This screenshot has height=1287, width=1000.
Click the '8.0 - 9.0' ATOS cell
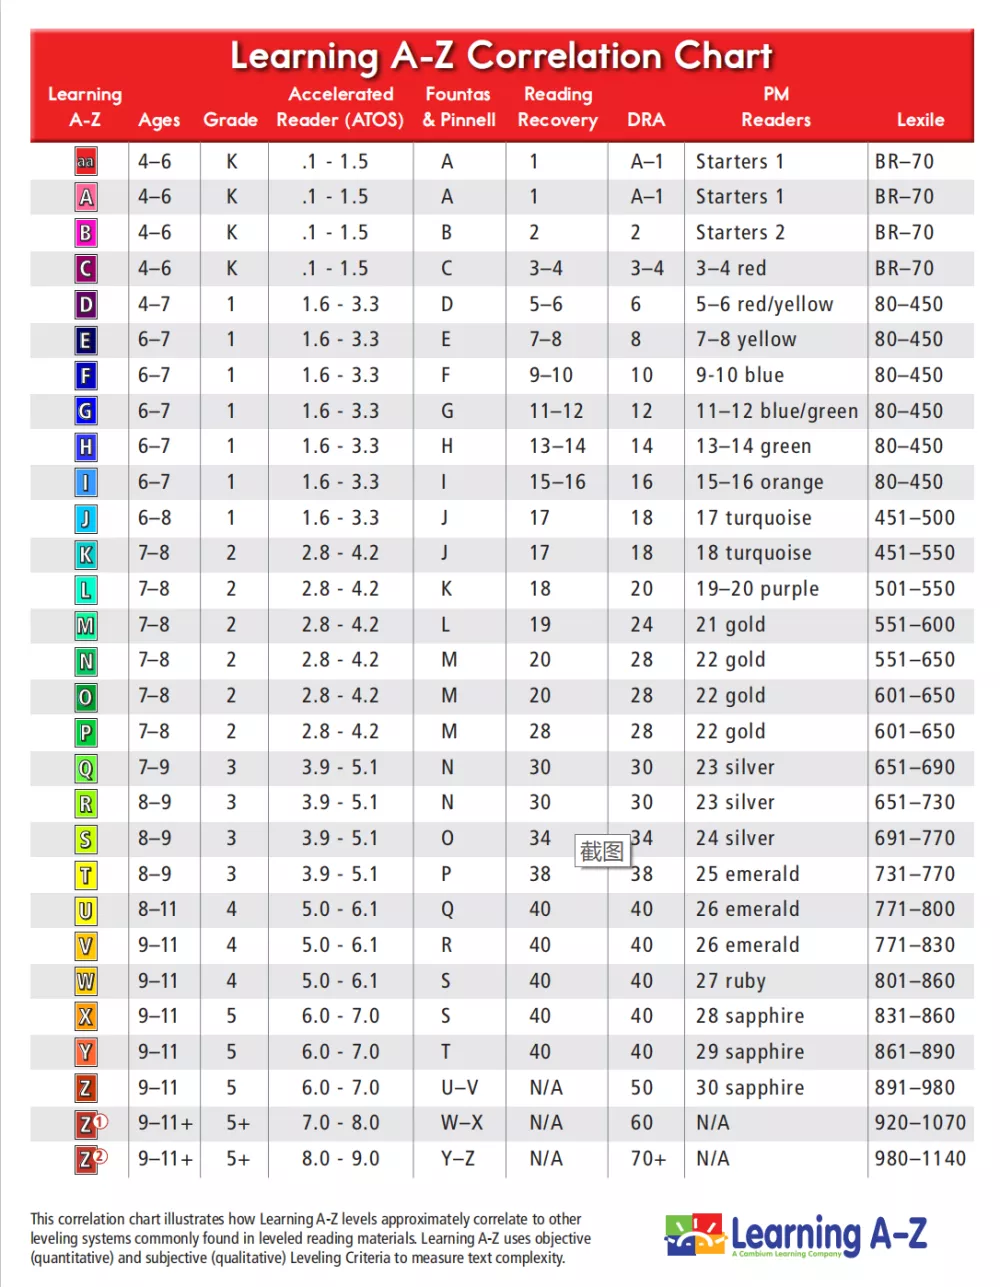pyautogui.click(x=340, y=1159)
